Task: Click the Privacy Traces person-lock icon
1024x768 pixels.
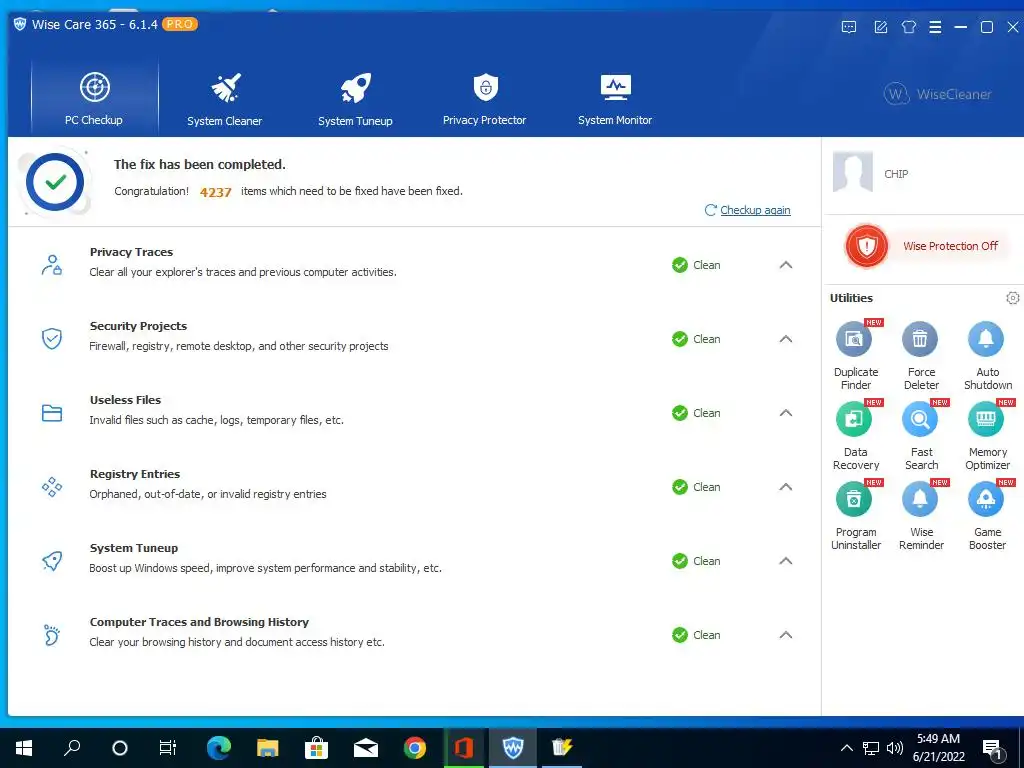Action: [52, 265]
